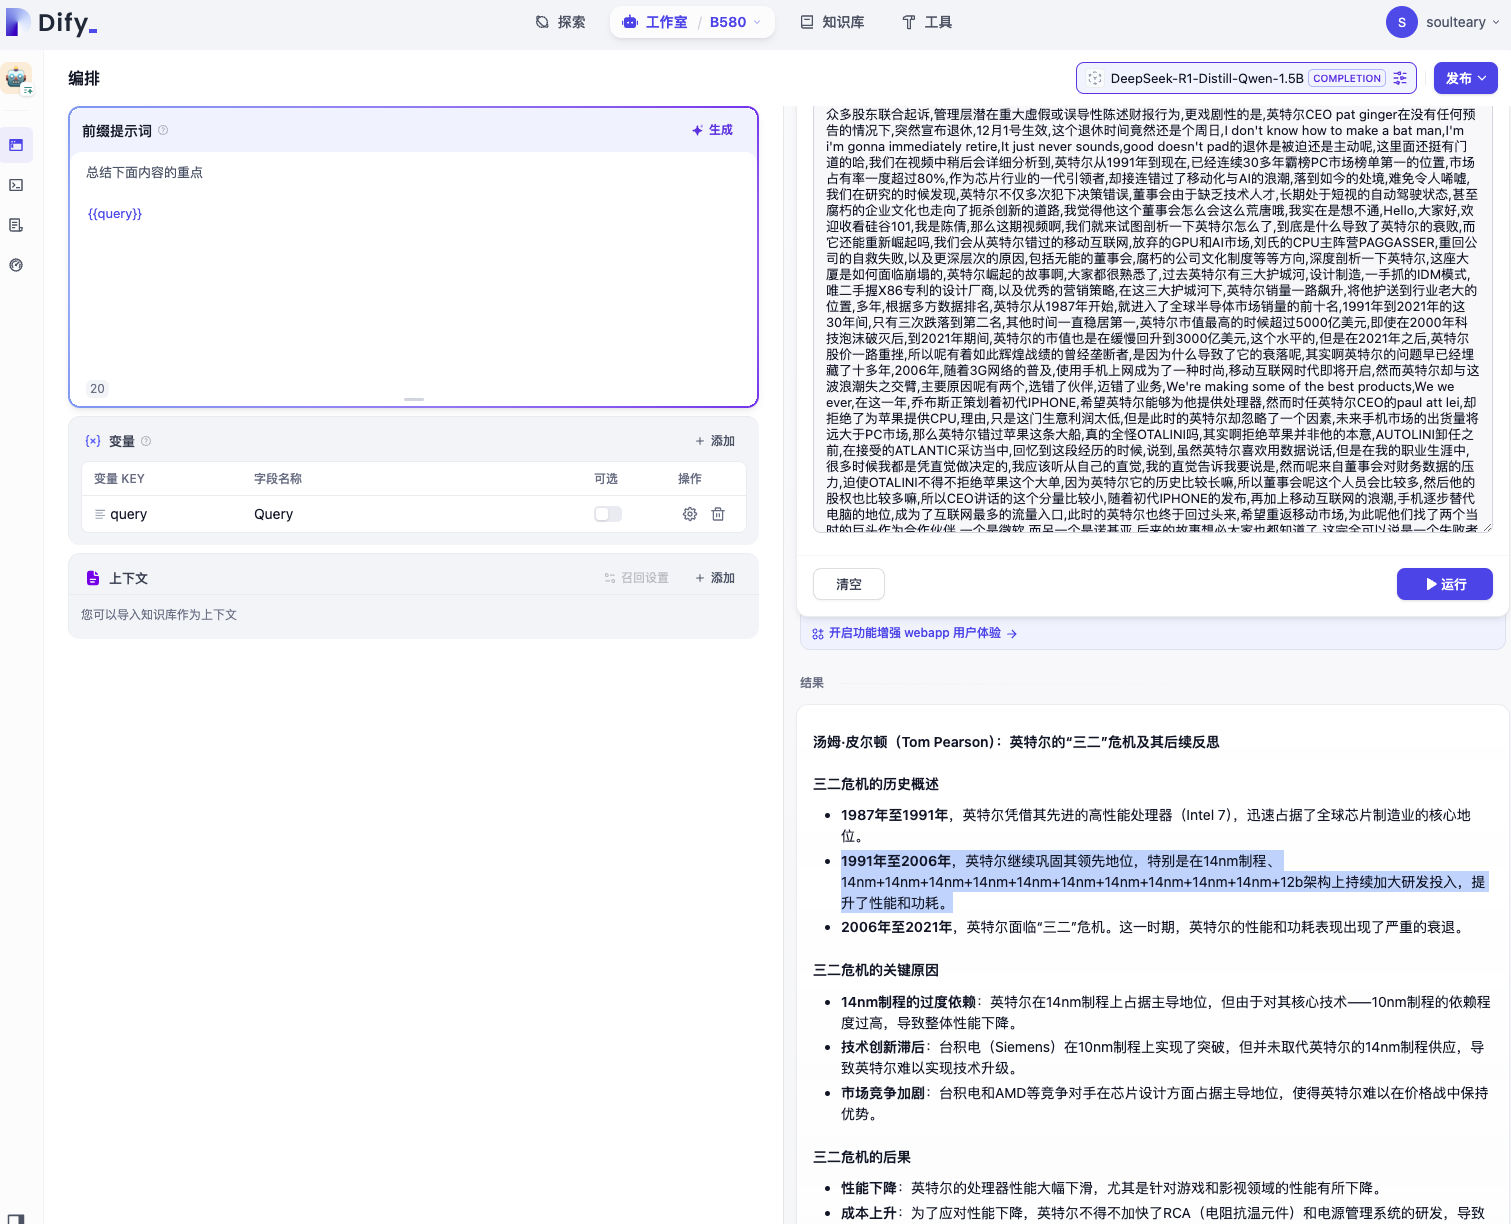Click the 上下文 context document icon

tap(93, 578)
